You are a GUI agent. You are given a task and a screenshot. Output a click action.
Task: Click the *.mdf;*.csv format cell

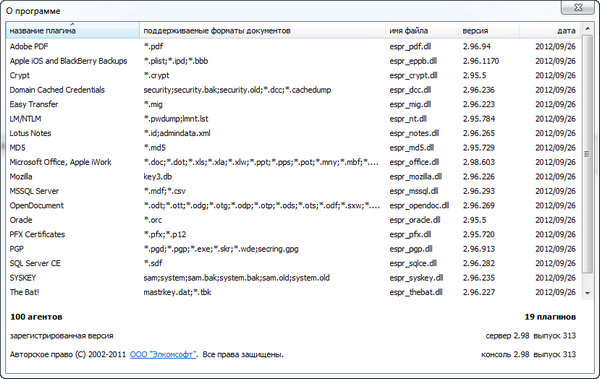(165, 191)
